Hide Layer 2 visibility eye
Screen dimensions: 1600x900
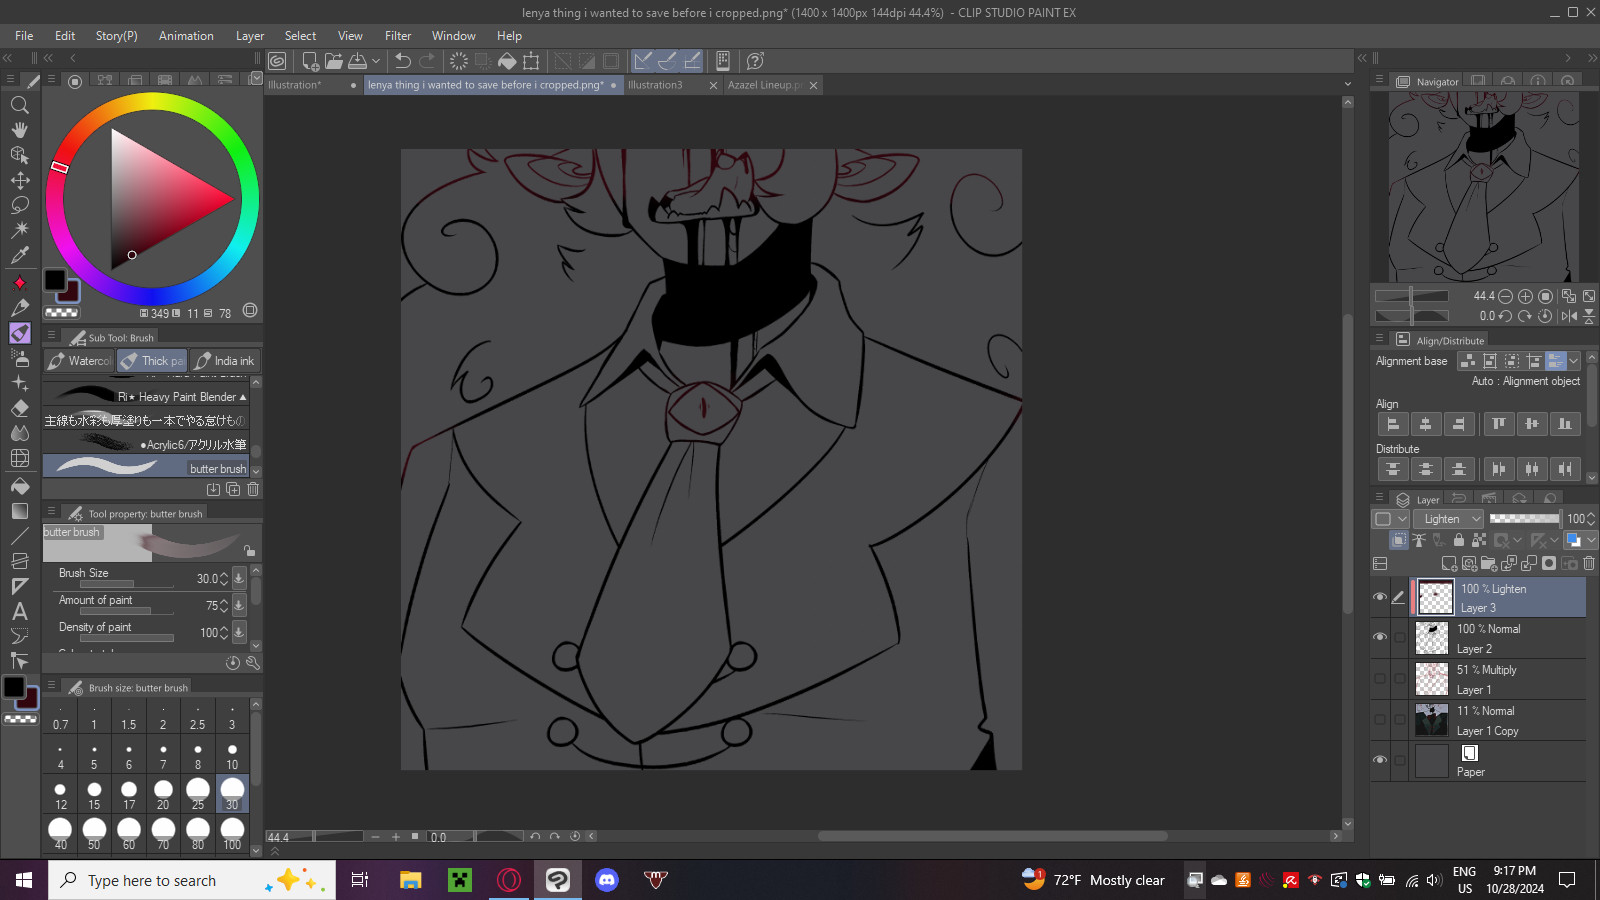point(1380,637)
